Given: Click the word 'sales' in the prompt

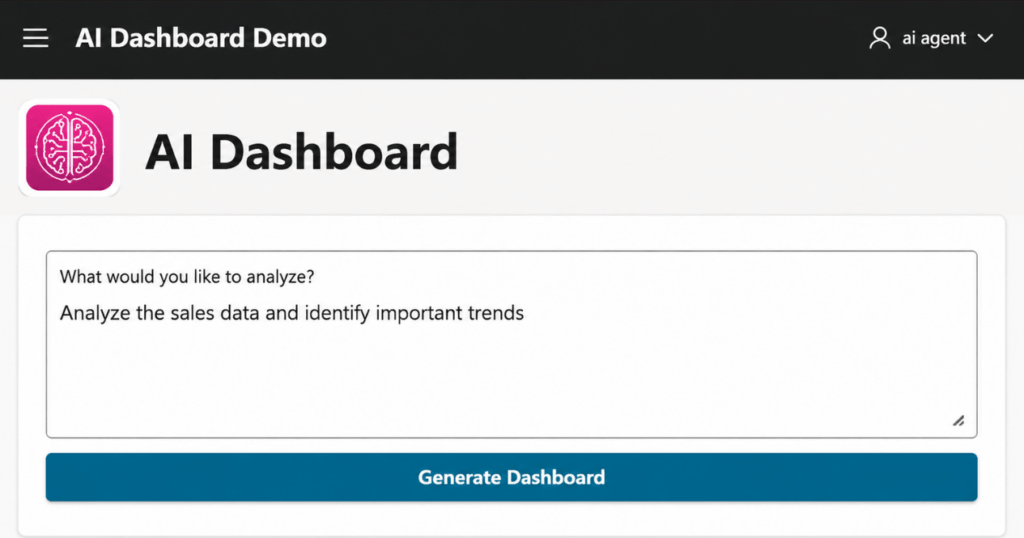Looking at the screenshot, I should pyautogui.click(x=192, y=313).
